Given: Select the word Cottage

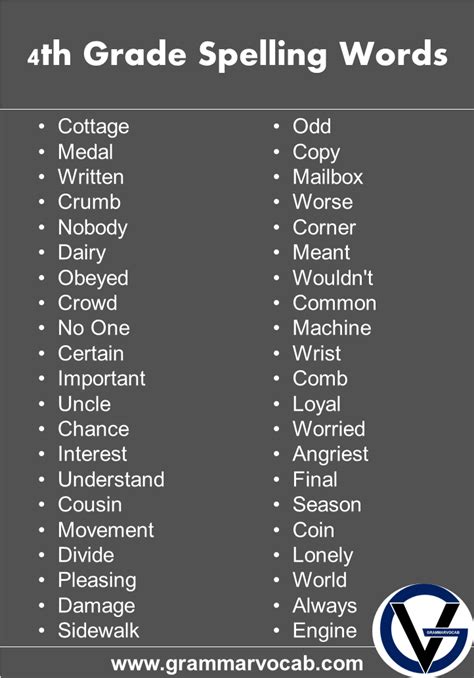Looking at the screenshot, I should 93,127.
